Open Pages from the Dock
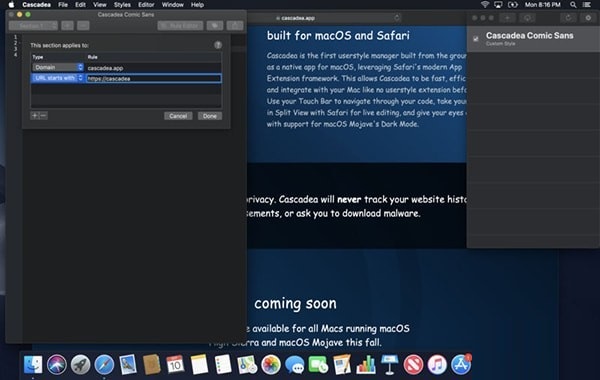The height and width of the screenshot is (380, 600). click(x=342, y=364)
